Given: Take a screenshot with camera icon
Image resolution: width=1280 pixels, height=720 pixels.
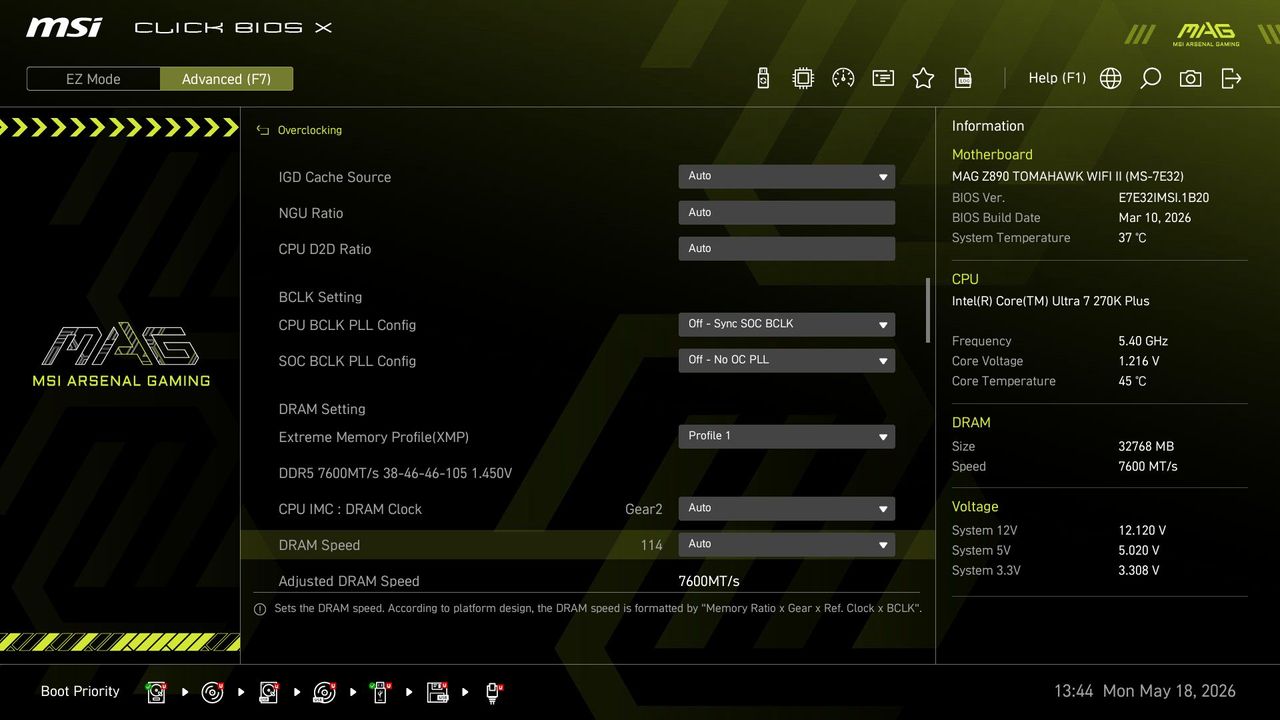Looking at the screenshot, I should pos(1191,78).
